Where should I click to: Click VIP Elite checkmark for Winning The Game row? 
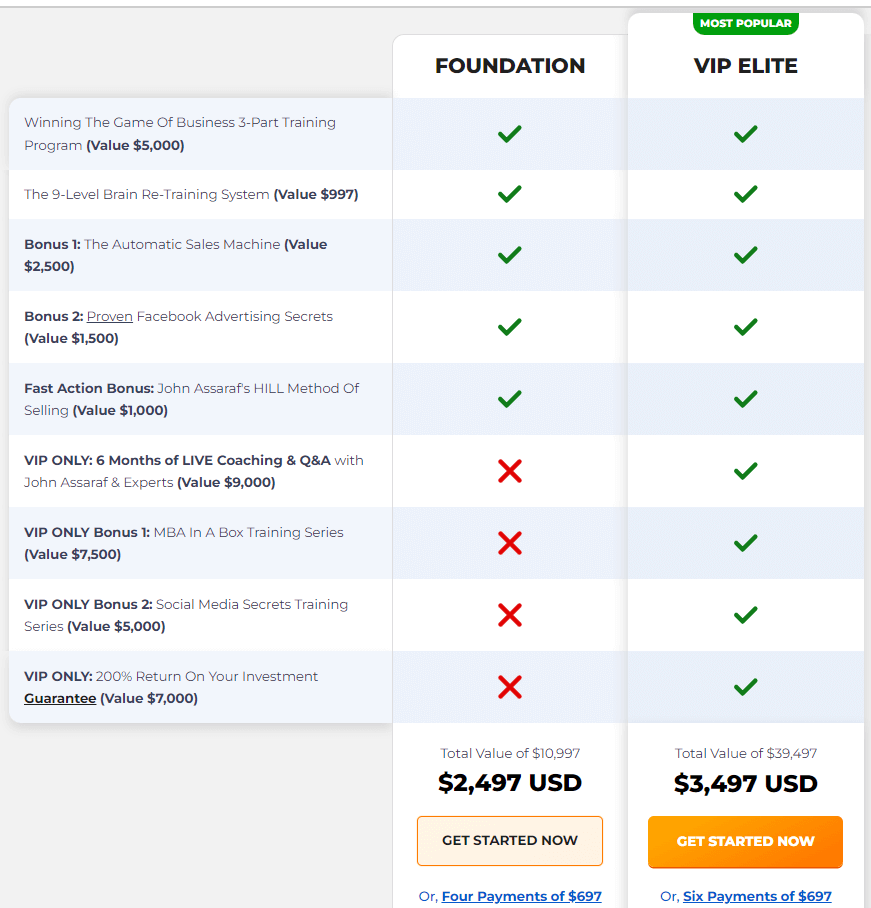[x=745, y=134]
